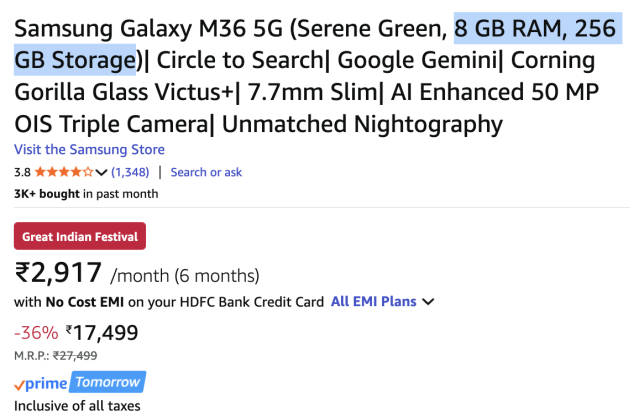Click the Search or ask link
The width and height of the screenshot is (639, 420).
point(206,172)
